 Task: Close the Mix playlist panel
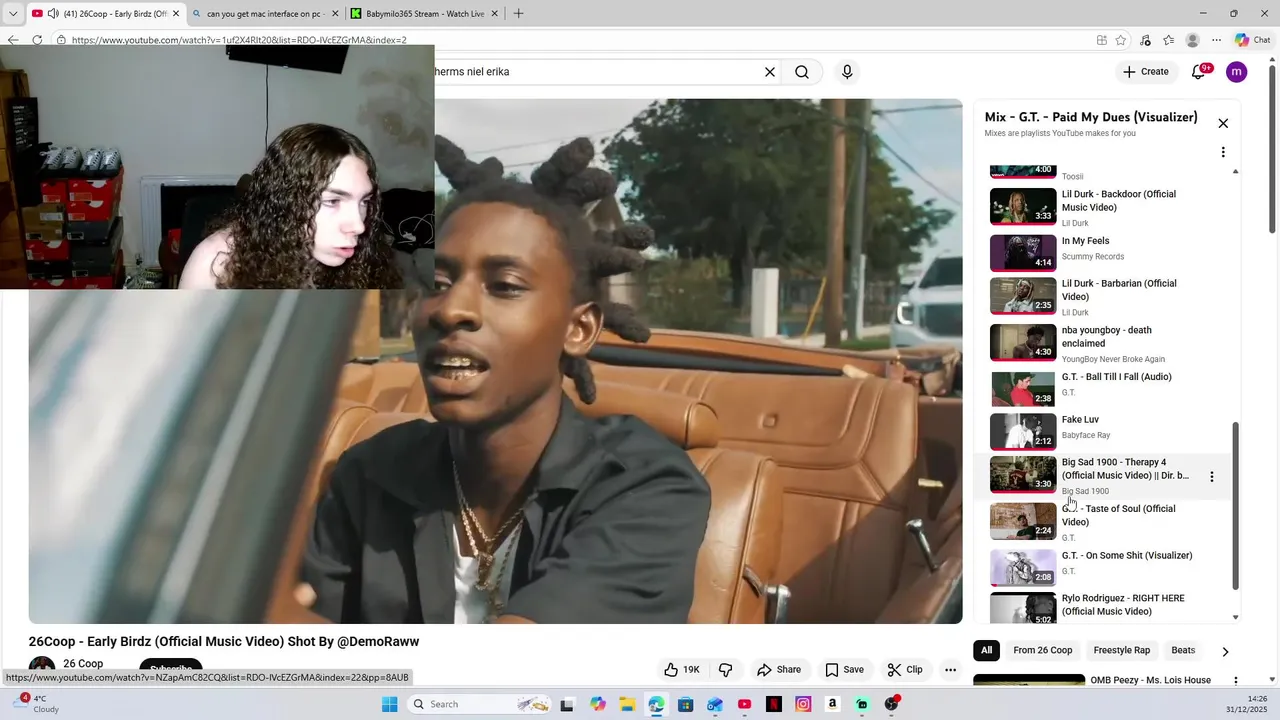coord(1223,123)
